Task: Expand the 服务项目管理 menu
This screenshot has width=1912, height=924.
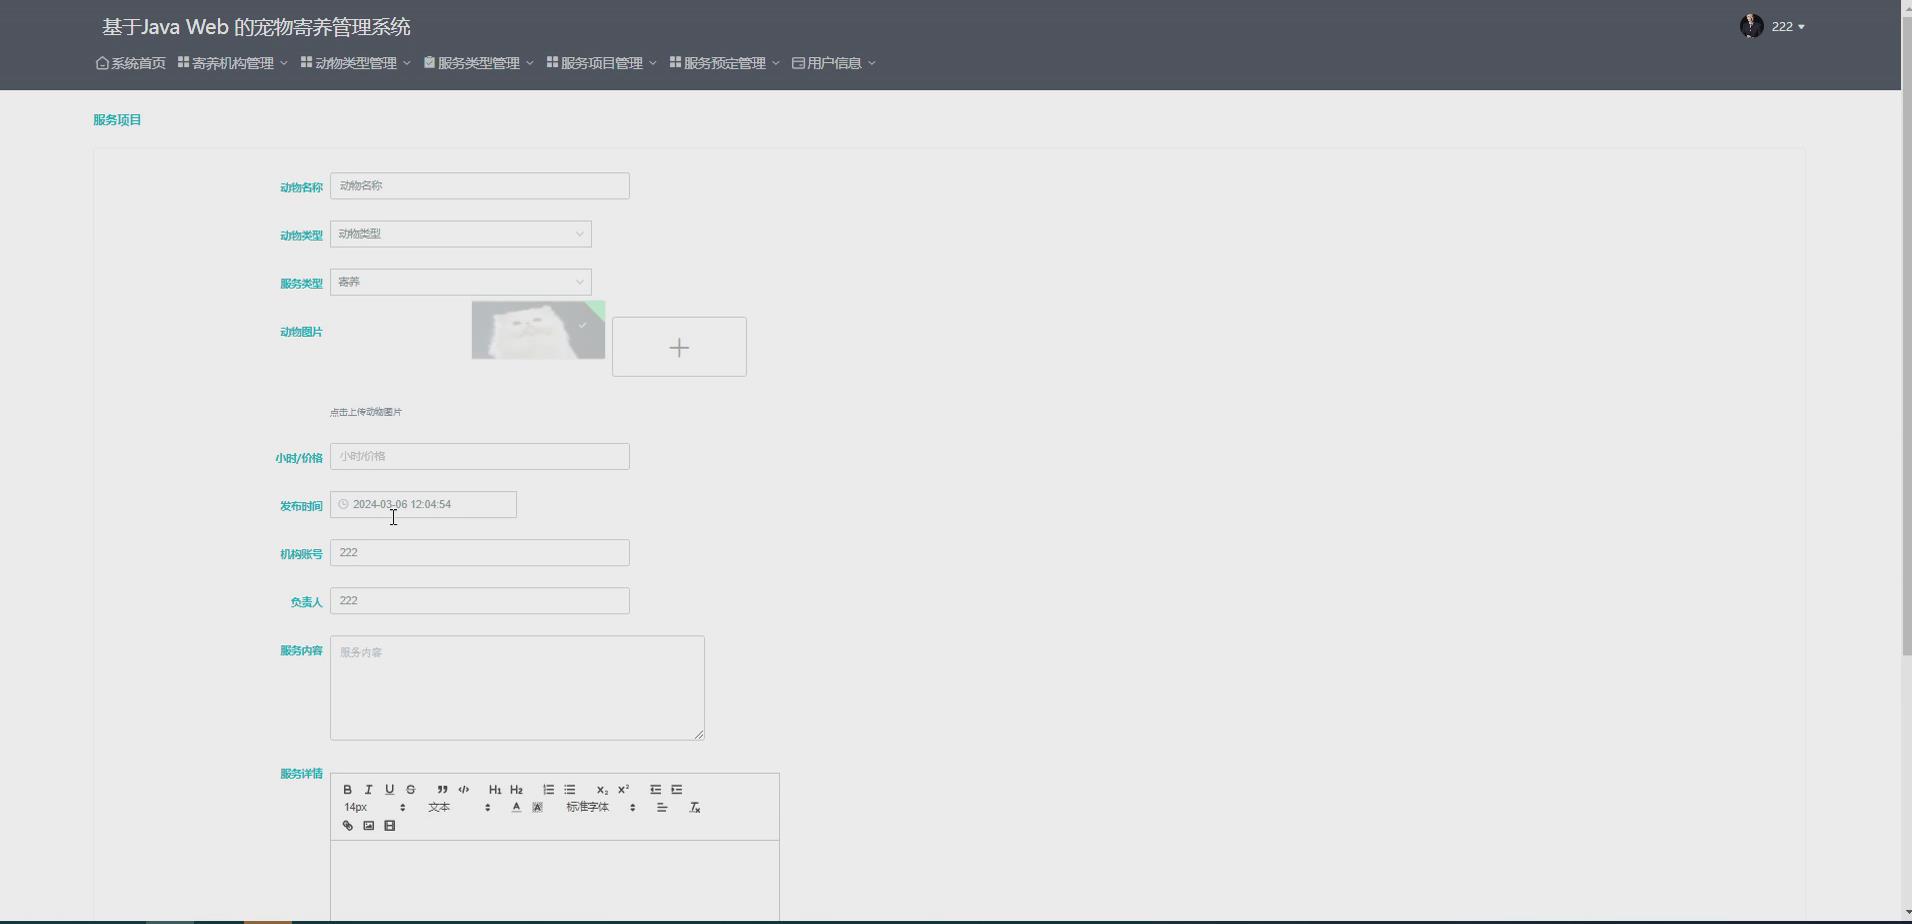Action: point(602,63)
